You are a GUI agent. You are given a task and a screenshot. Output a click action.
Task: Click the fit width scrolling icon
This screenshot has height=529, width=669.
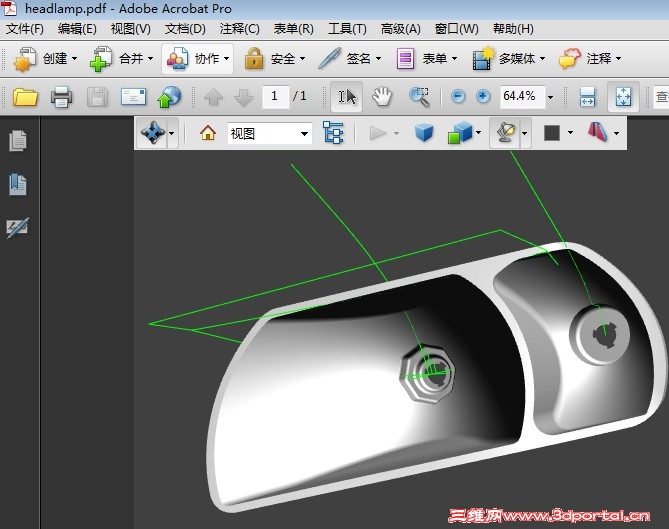point(588,97)
